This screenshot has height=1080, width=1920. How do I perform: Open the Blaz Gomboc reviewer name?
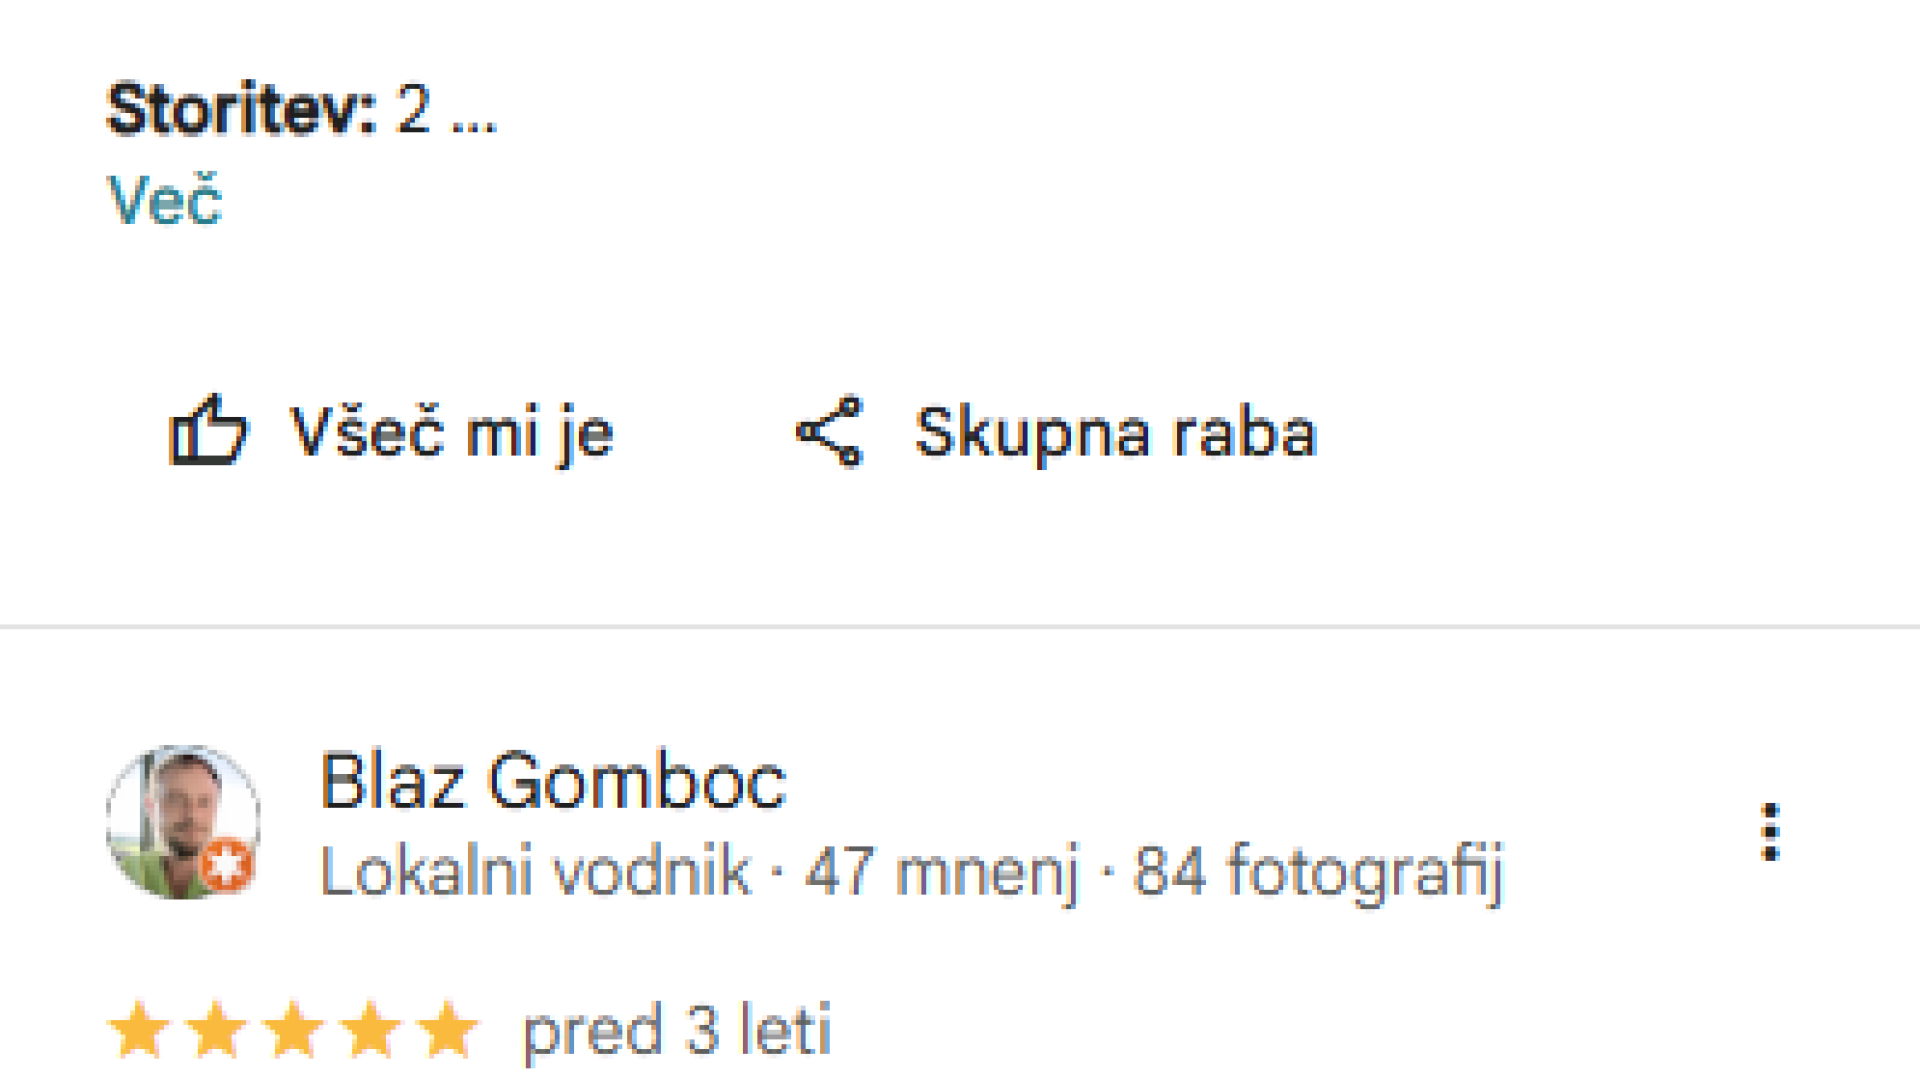tap(553, 781)
